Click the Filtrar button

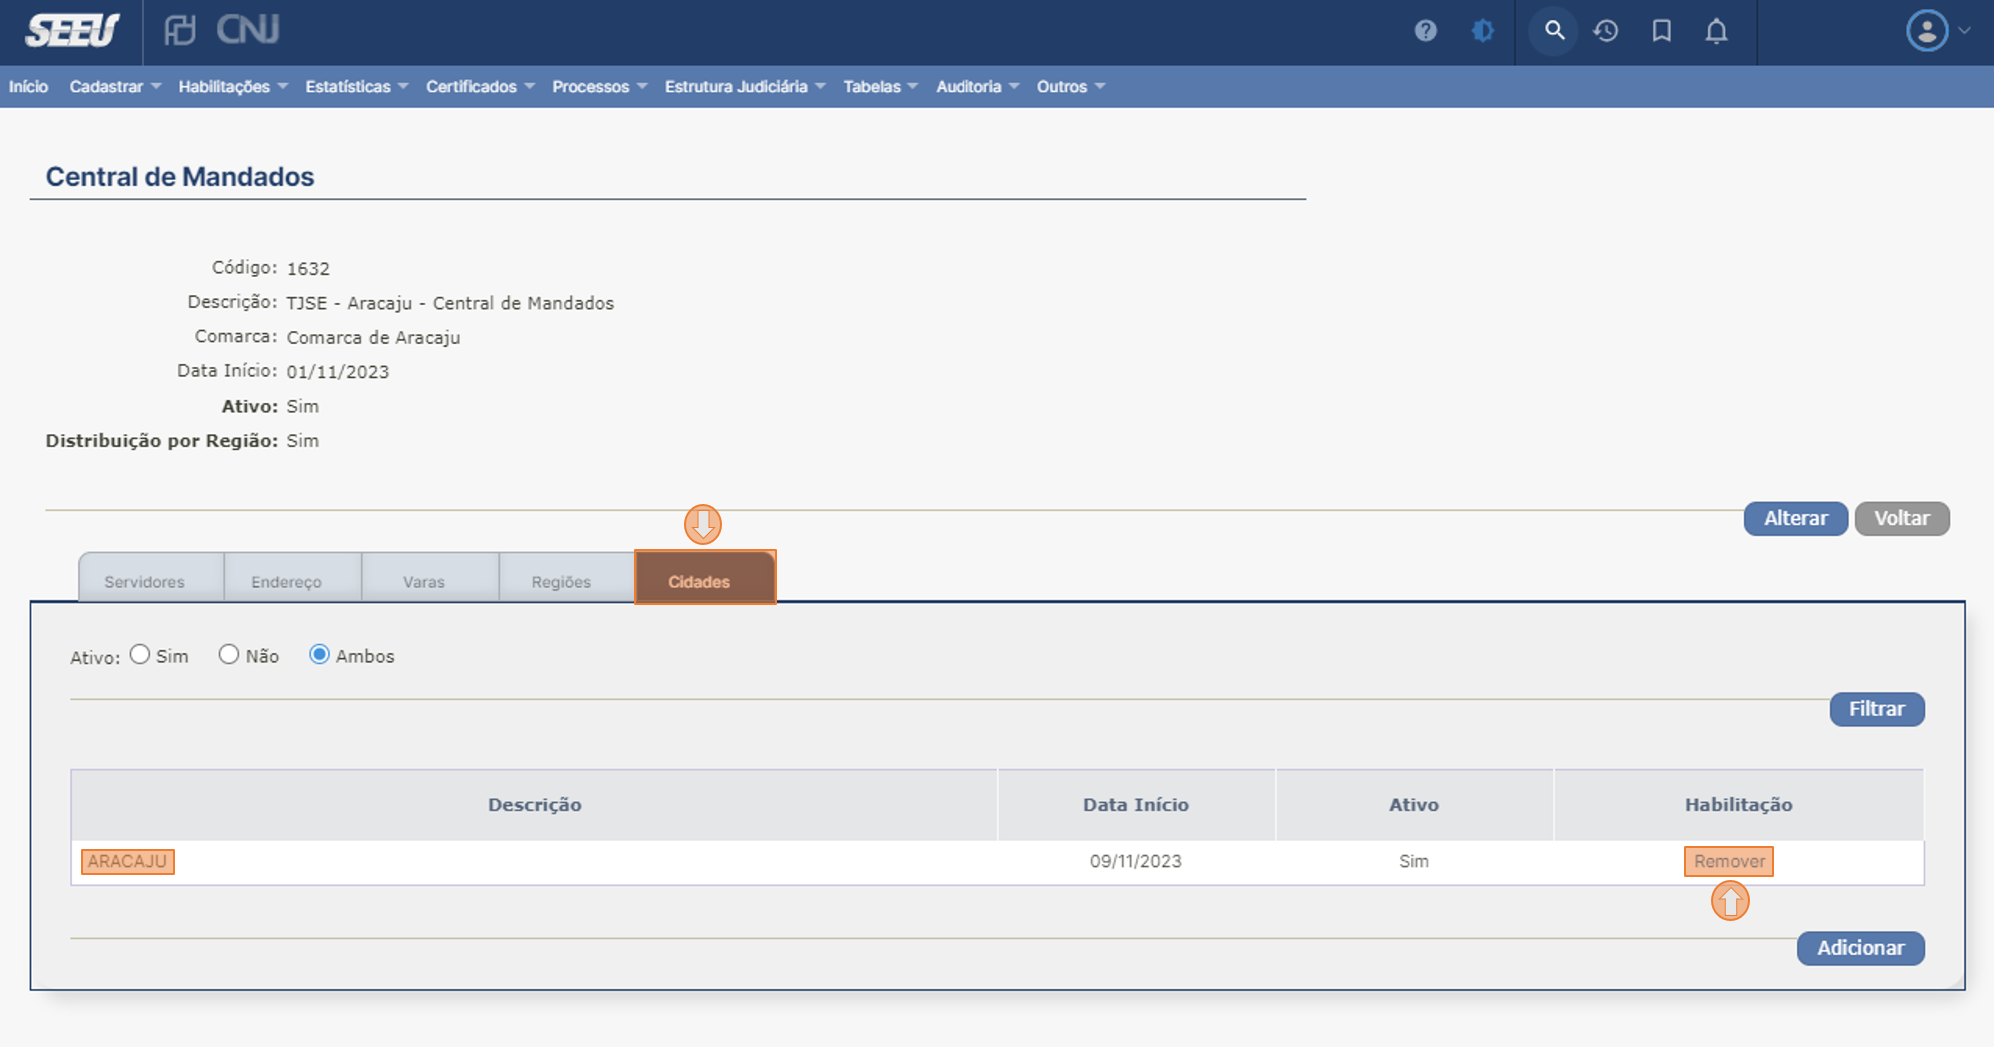tap(1877, 709)
